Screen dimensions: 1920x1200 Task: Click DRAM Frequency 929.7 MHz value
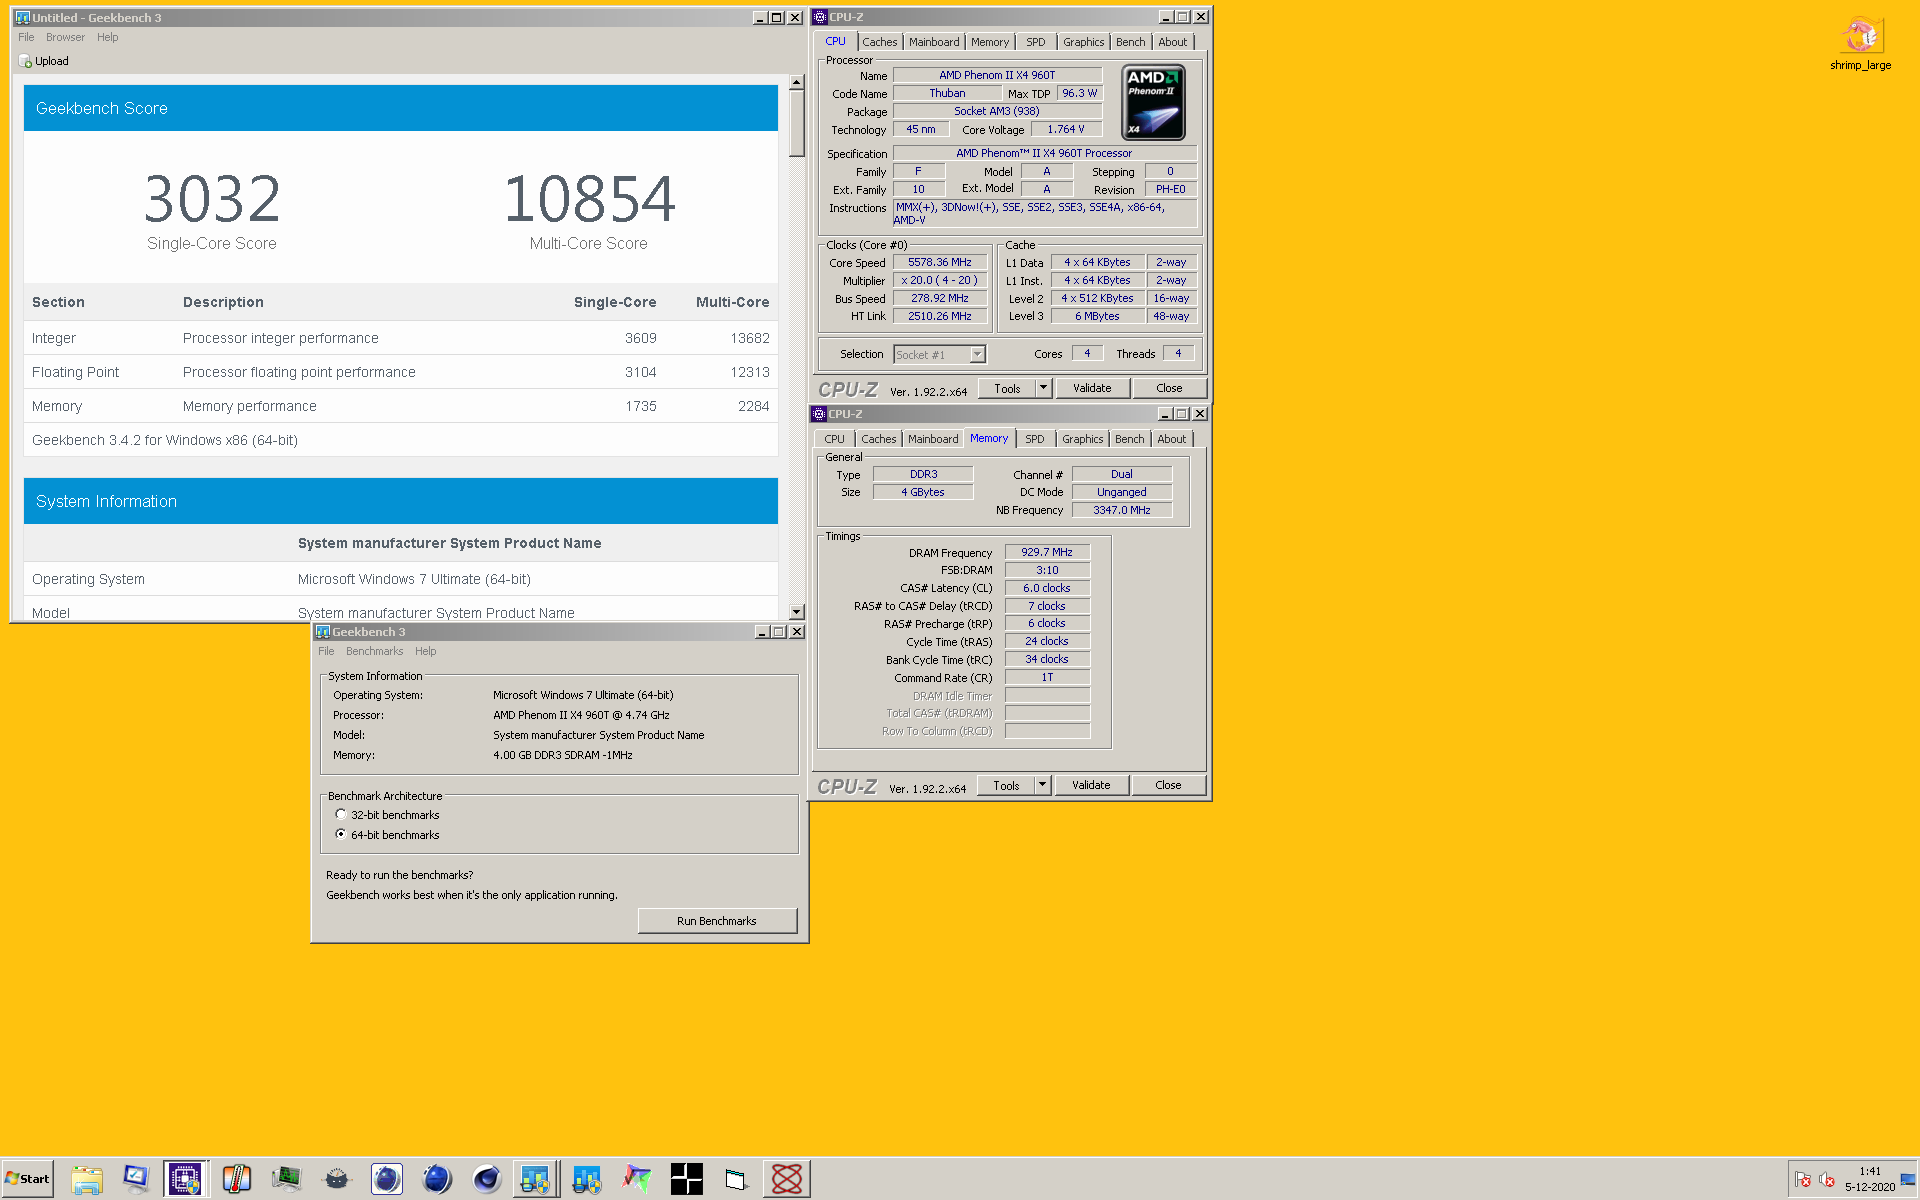(x=1047, y=552)
